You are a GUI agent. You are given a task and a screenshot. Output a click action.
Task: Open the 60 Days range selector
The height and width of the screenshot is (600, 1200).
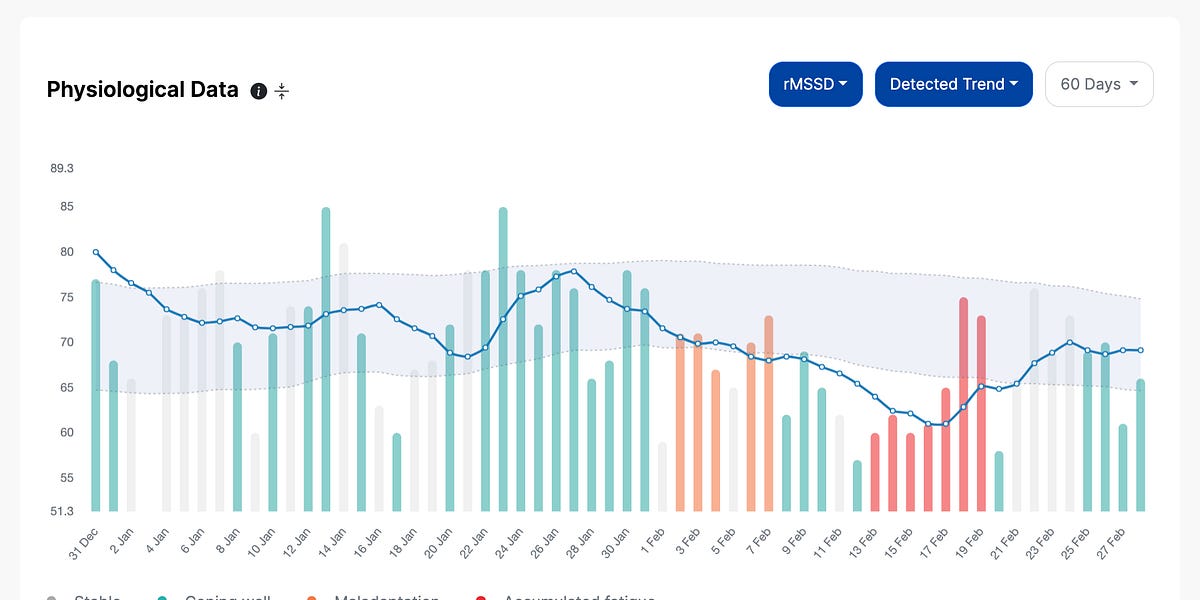[1098, 84]
